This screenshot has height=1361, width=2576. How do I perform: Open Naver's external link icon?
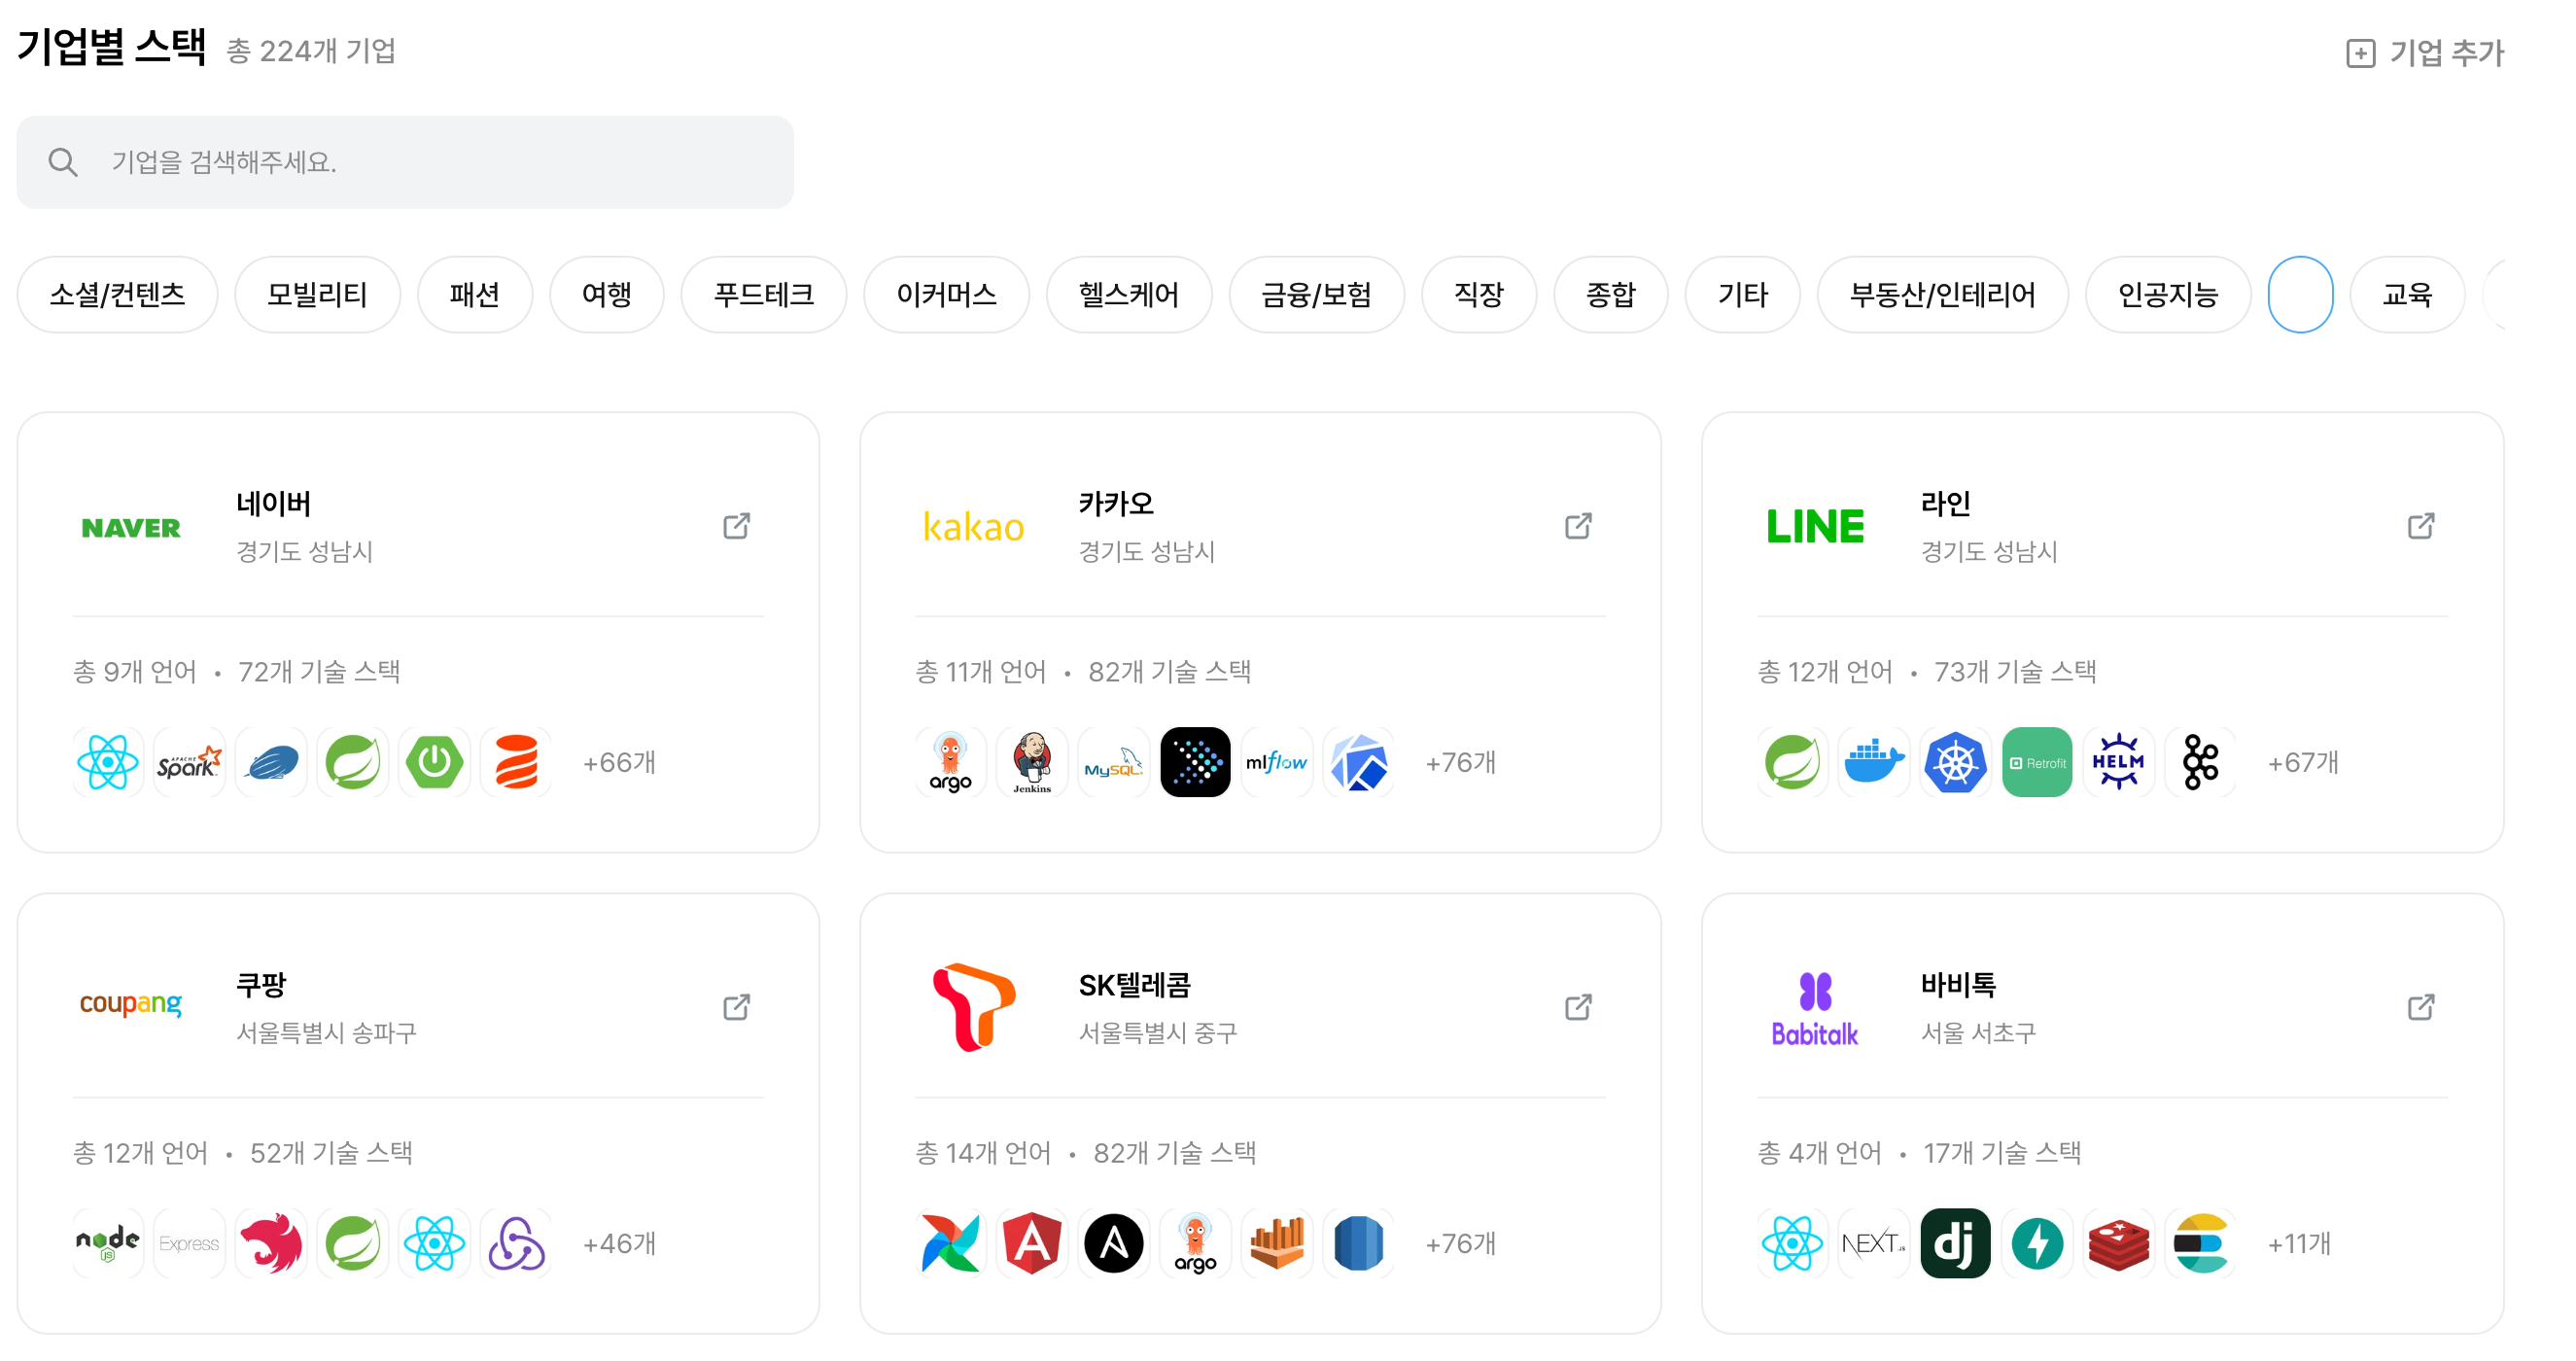point(736,526)
